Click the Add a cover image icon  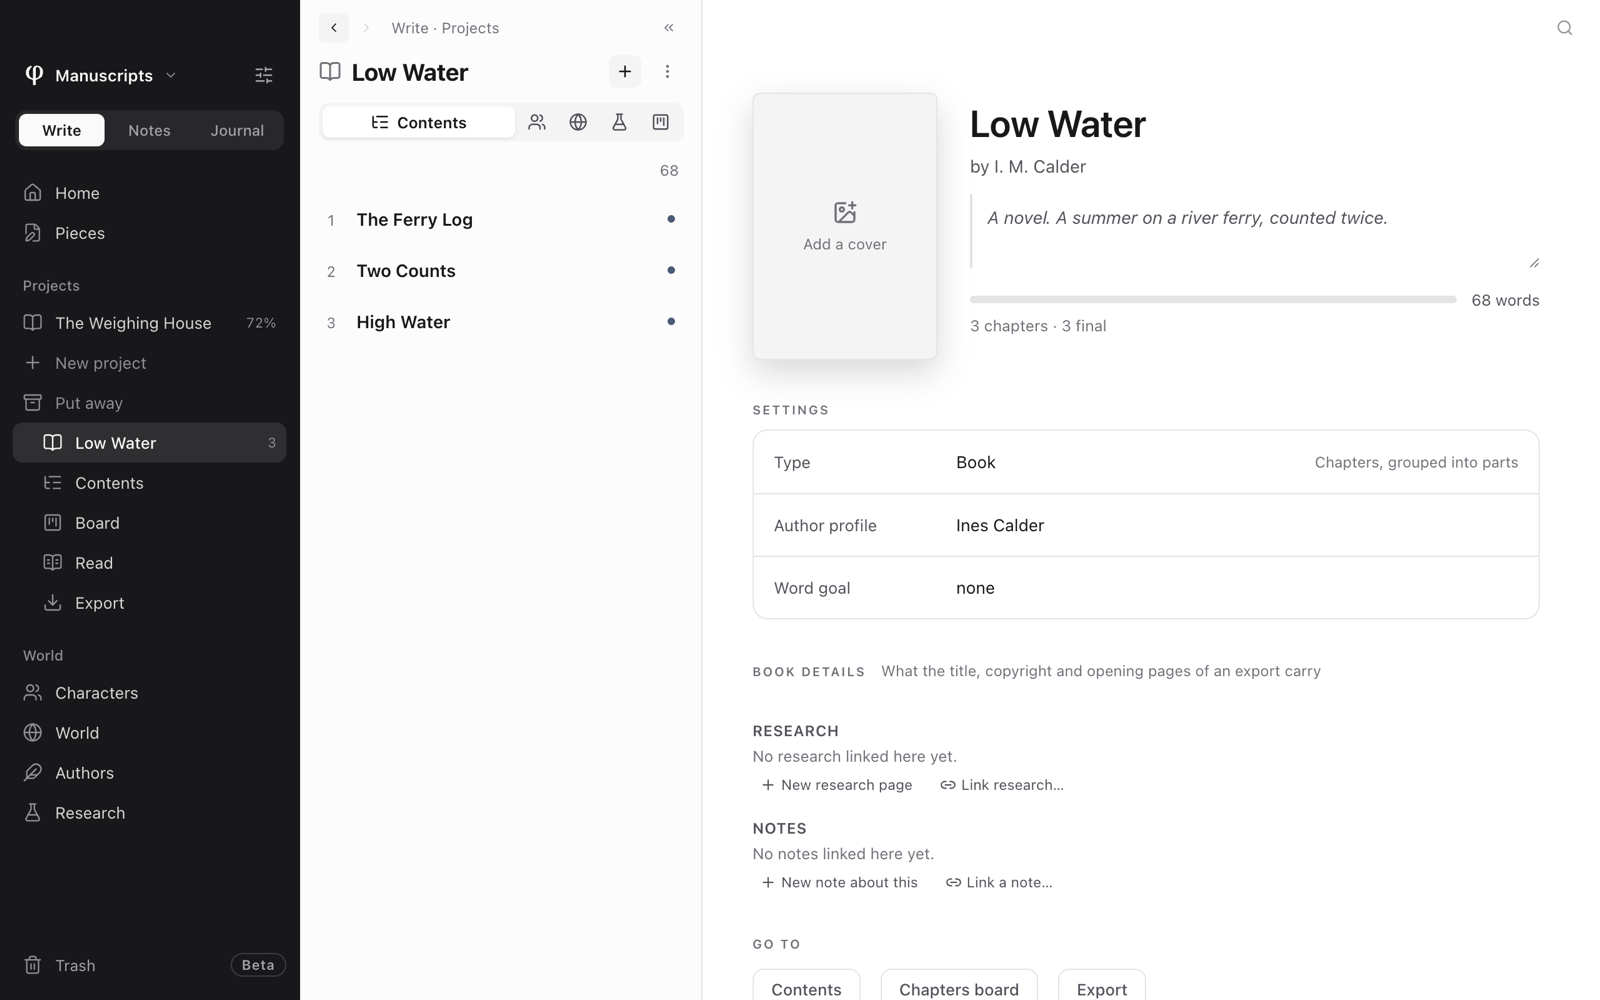[x=845, y=212]
